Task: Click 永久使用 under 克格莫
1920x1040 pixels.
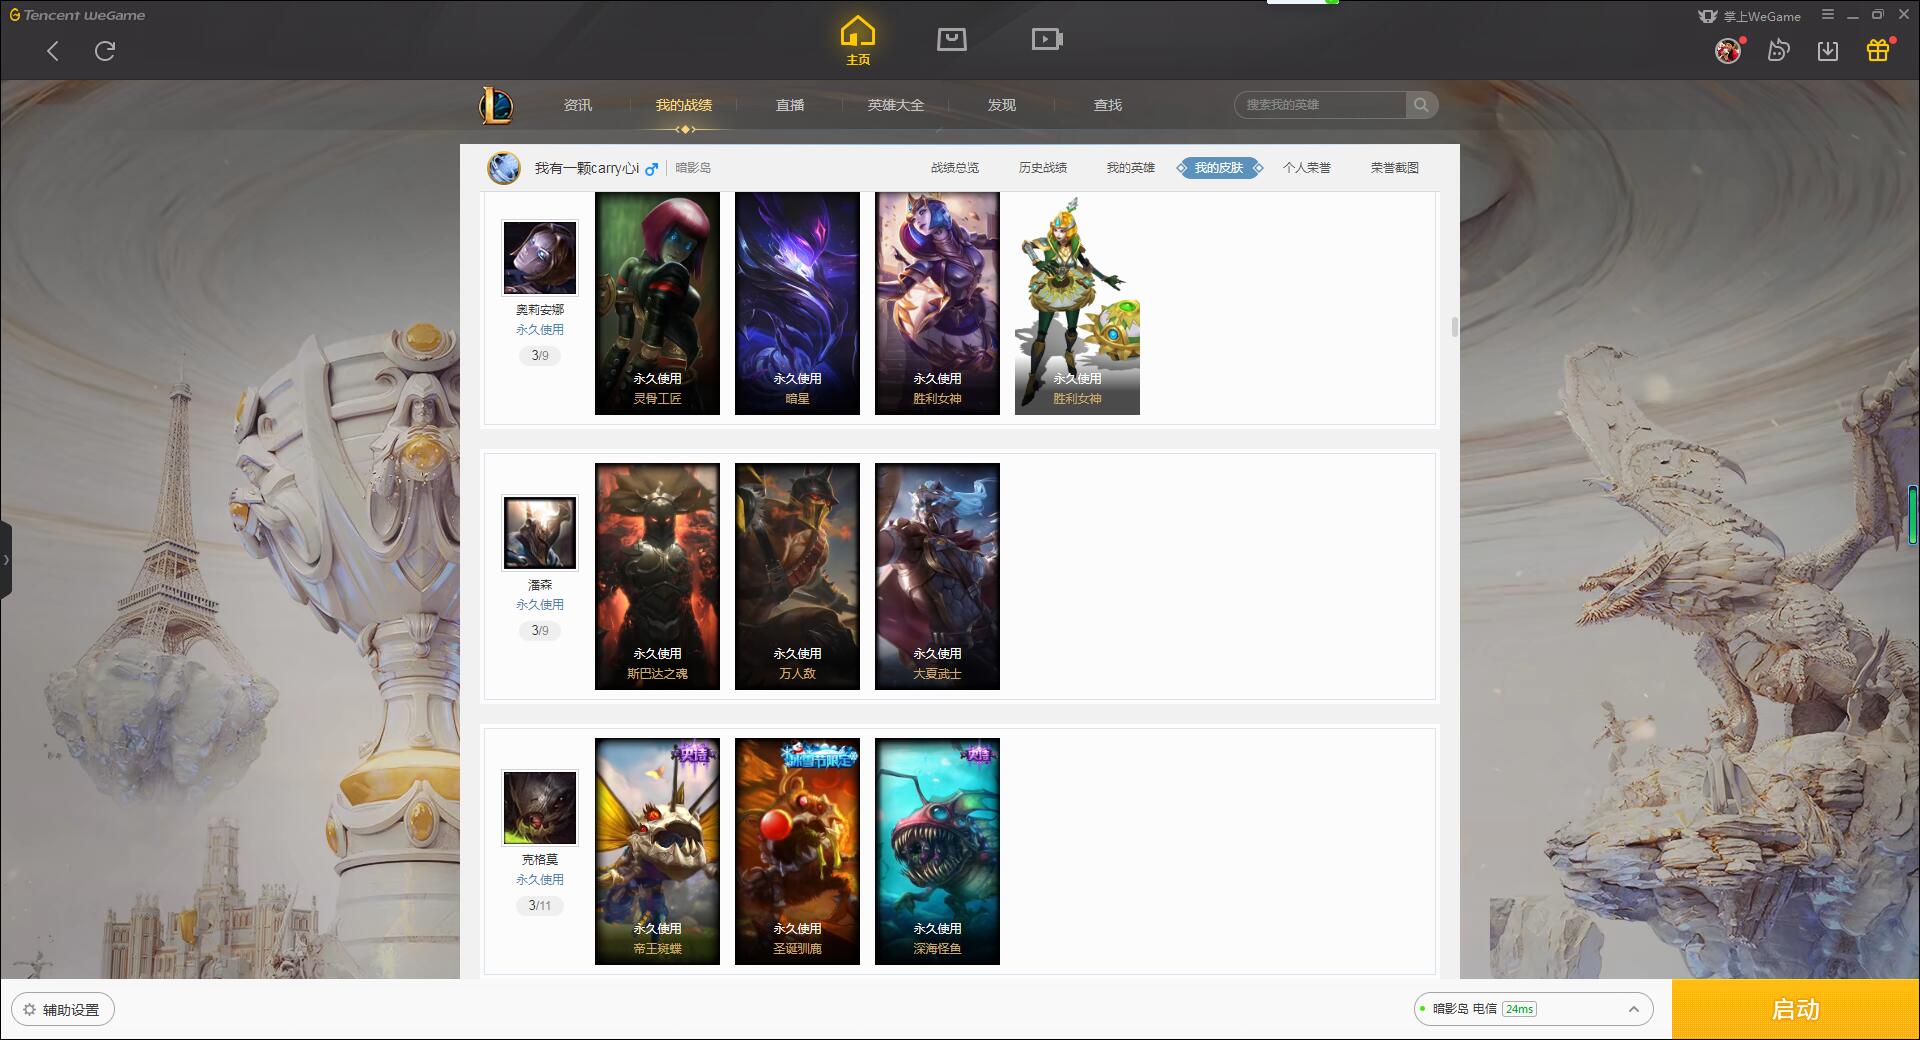Action: (540, 880)
